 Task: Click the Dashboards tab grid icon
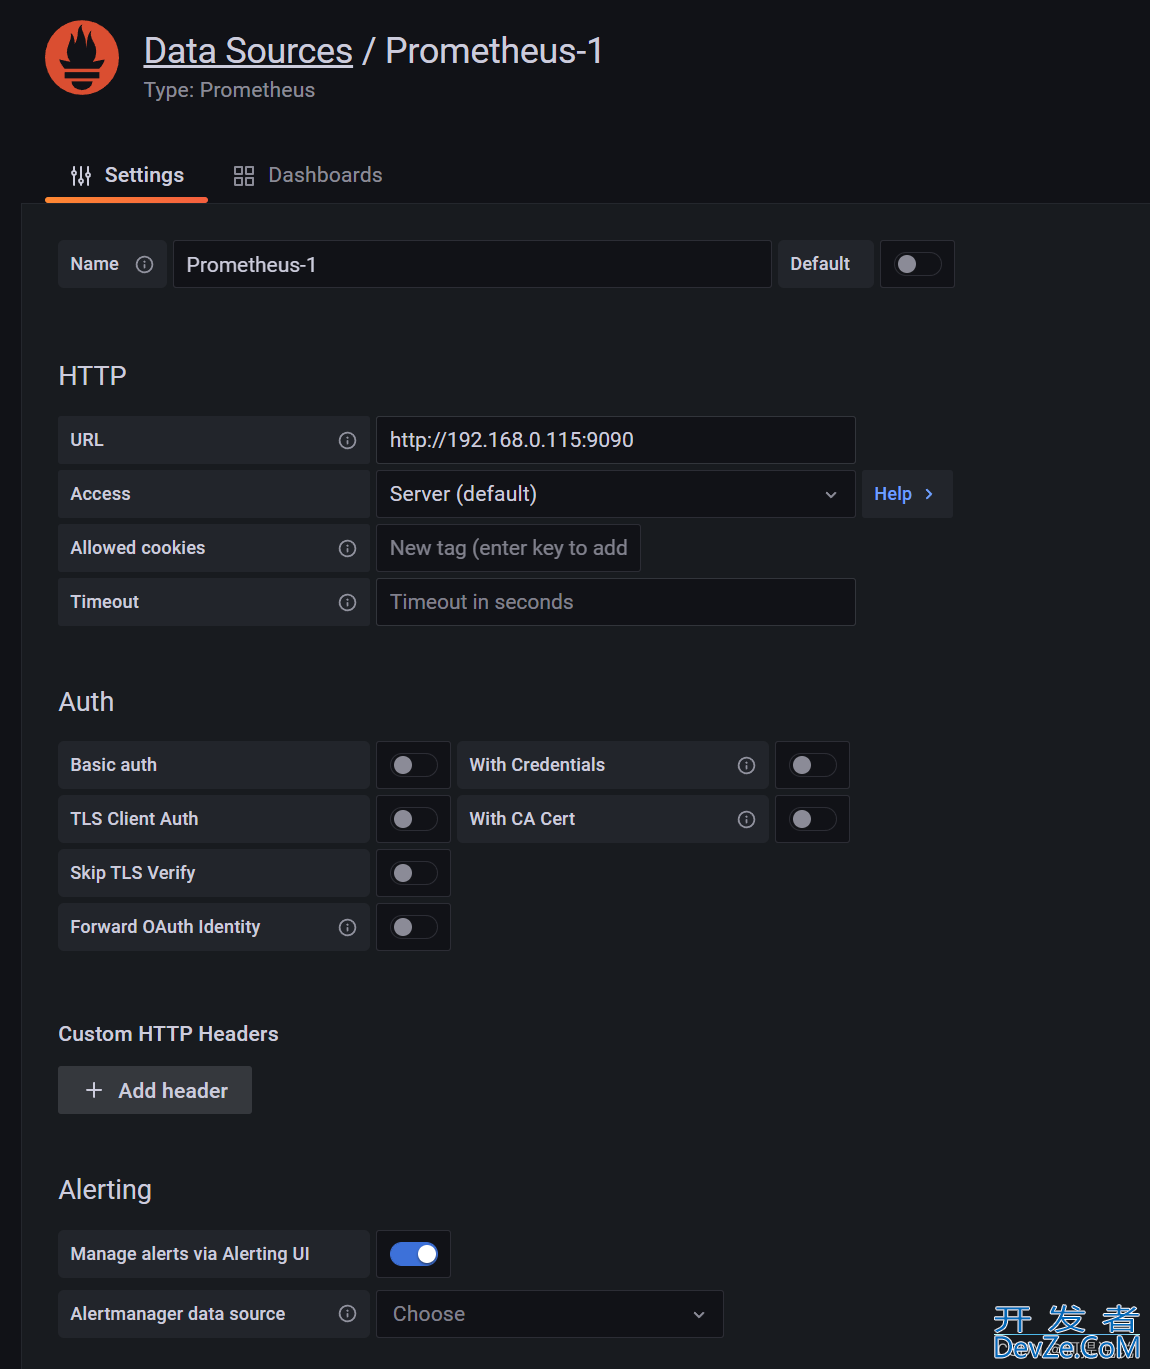(244, 176)
